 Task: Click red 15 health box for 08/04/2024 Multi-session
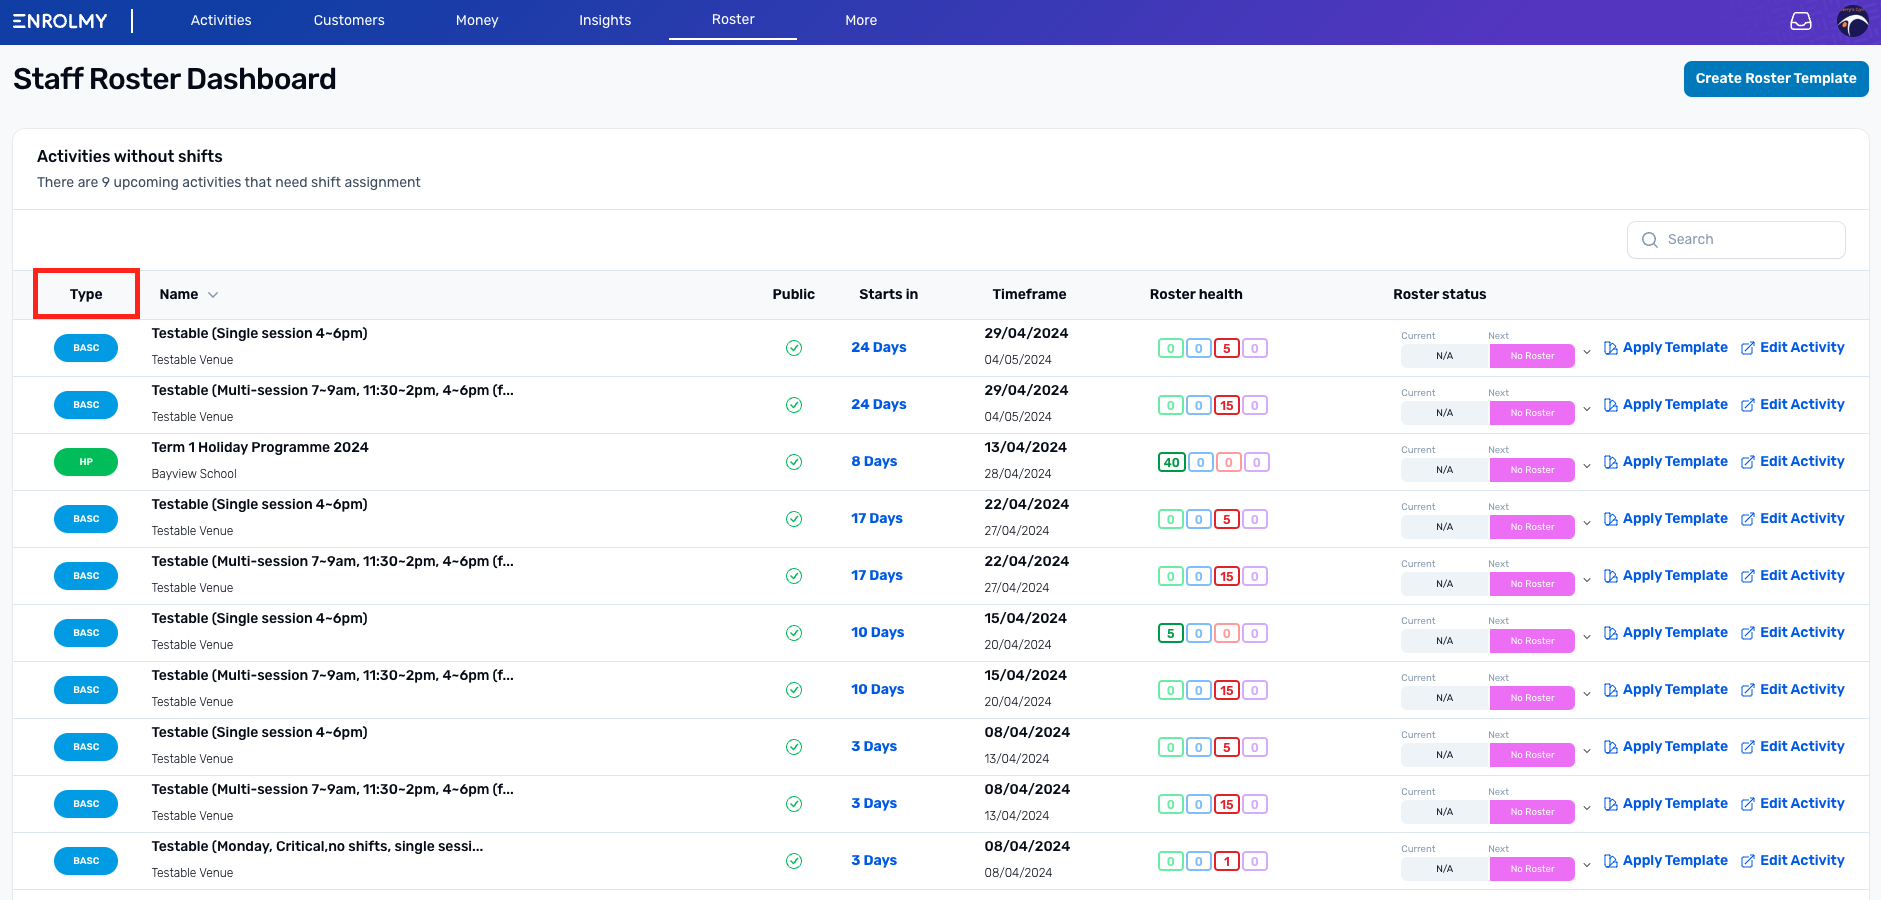coord(1227,804)
